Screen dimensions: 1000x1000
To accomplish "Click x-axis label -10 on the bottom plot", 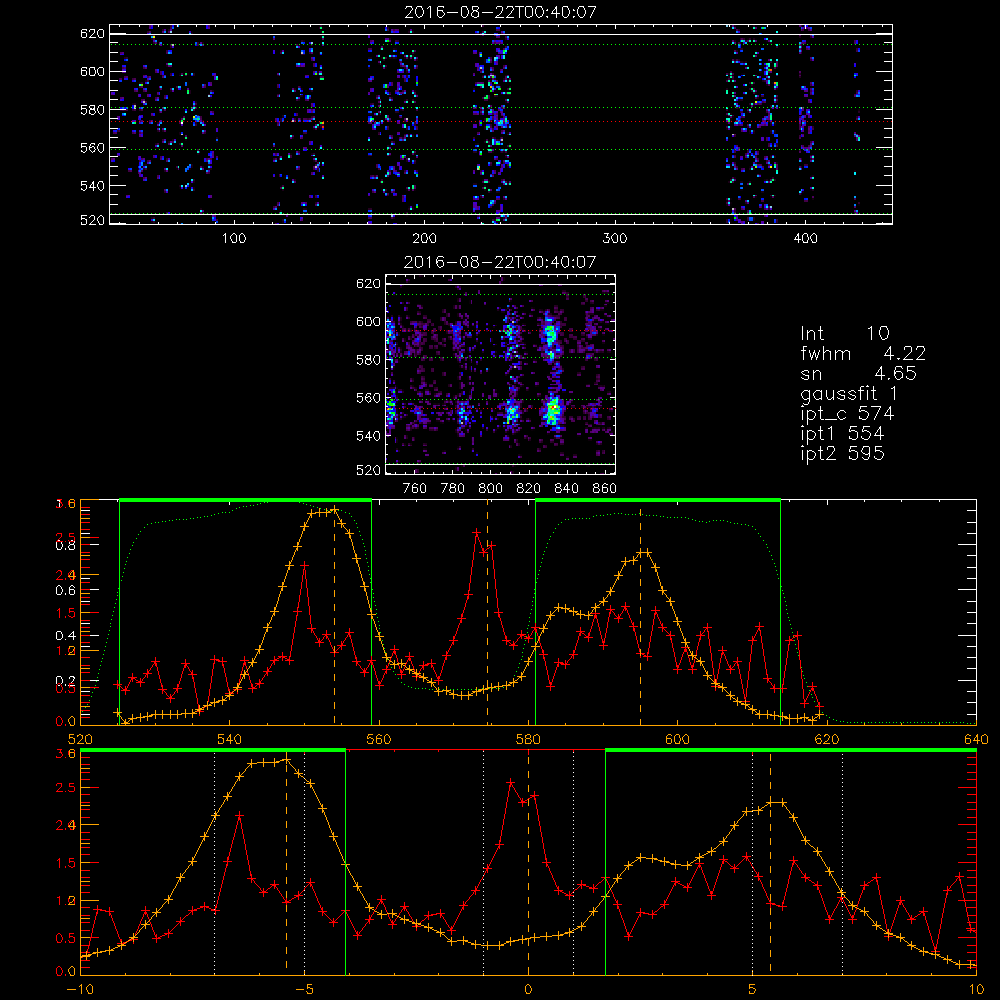I will click(80, 990).
